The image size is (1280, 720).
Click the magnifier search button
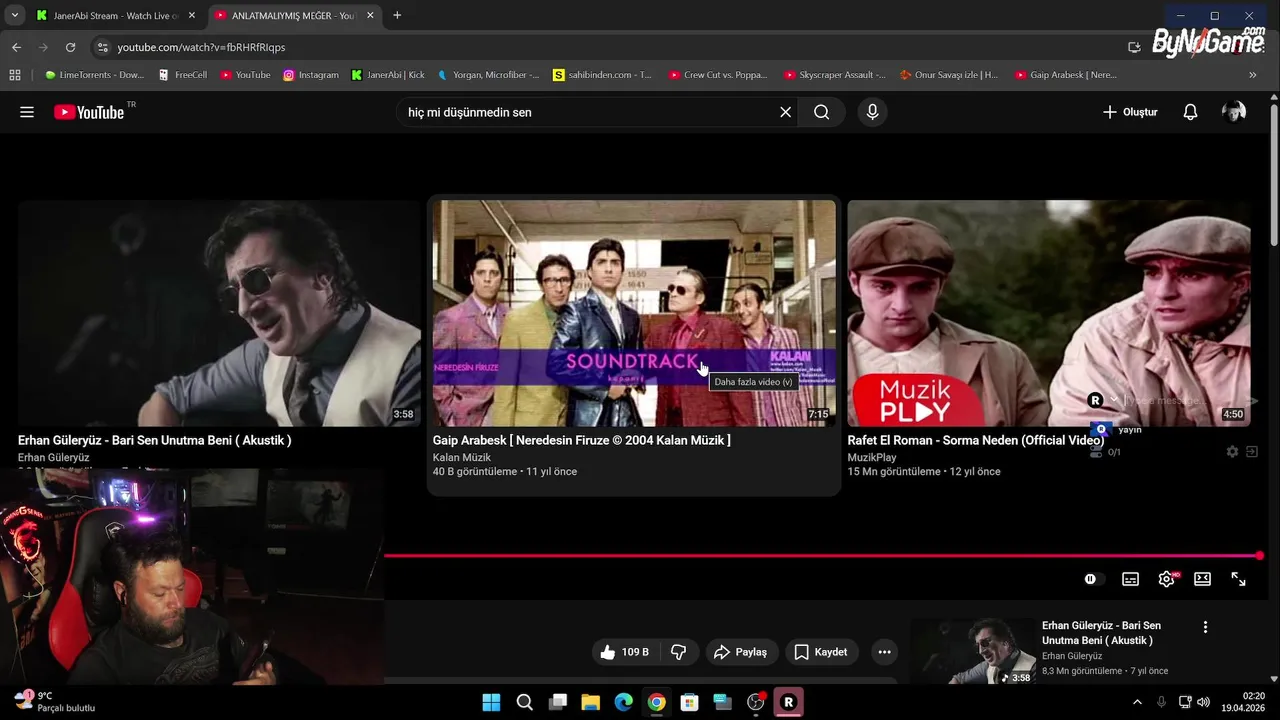coord(822,112)
